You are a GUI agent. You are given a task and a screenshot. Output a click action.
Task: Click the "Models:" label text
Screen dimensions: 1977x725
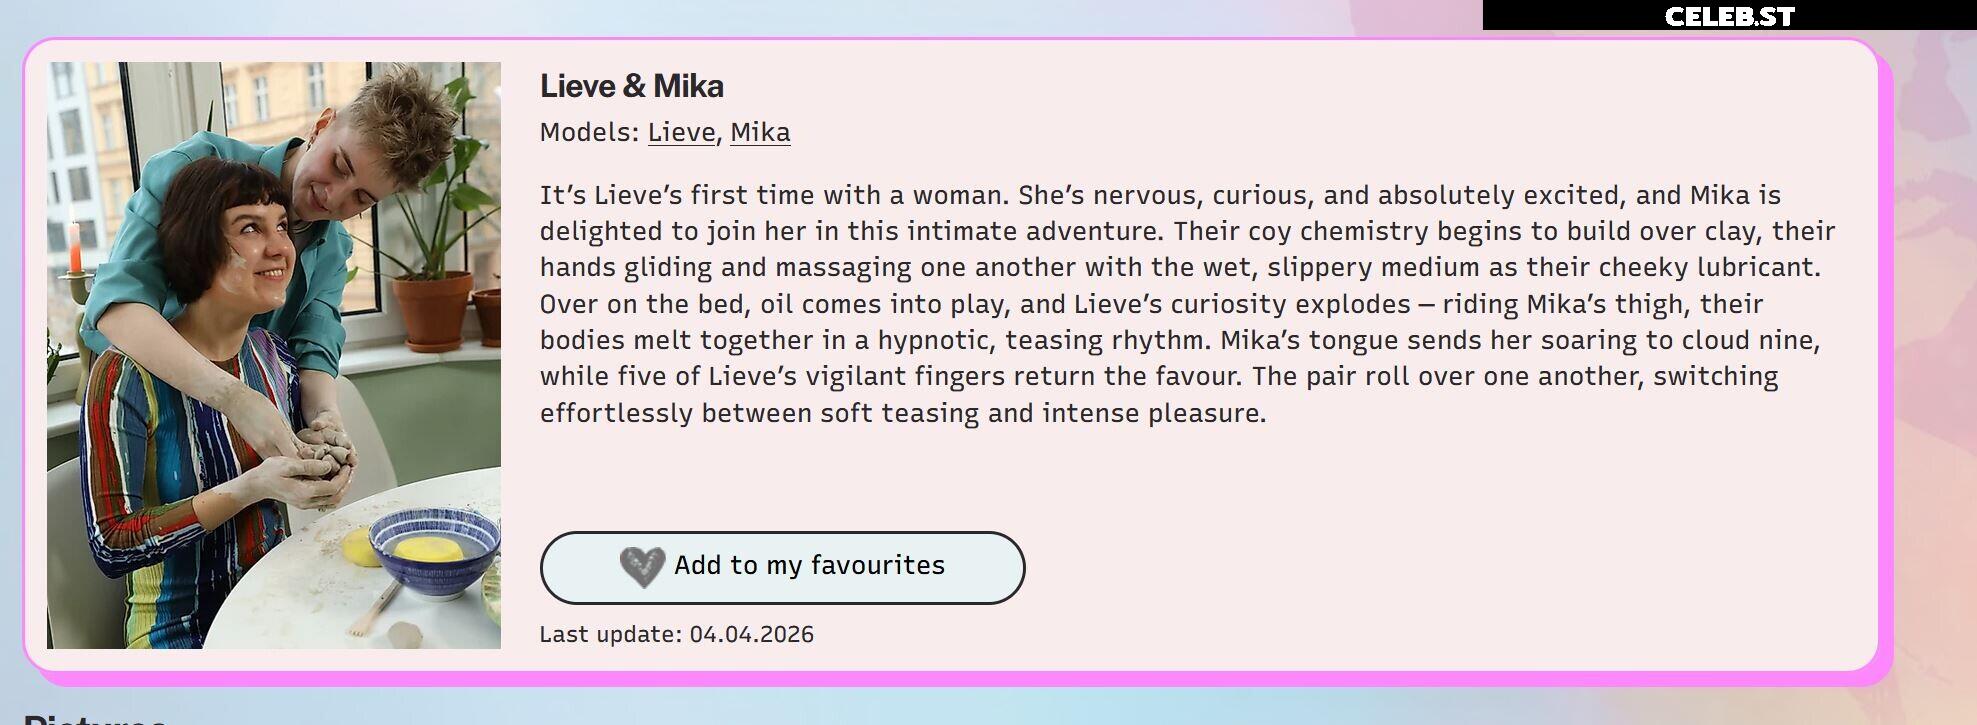(589, 132)
